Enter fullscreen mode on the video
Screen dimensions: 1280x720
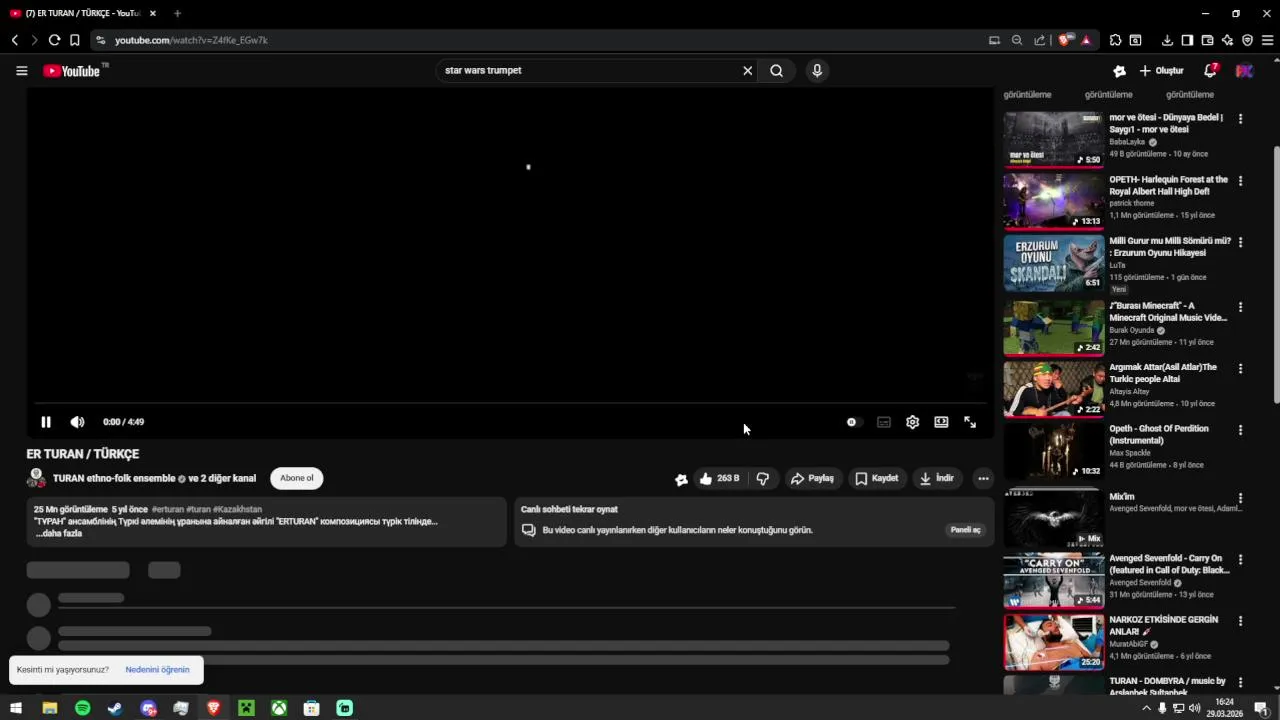click(970, 422)
